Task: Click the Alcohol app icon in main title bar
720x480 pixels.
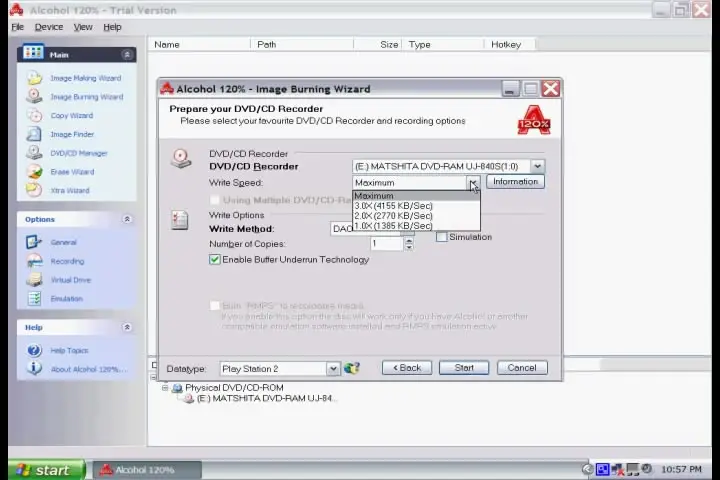Action: 16,9
